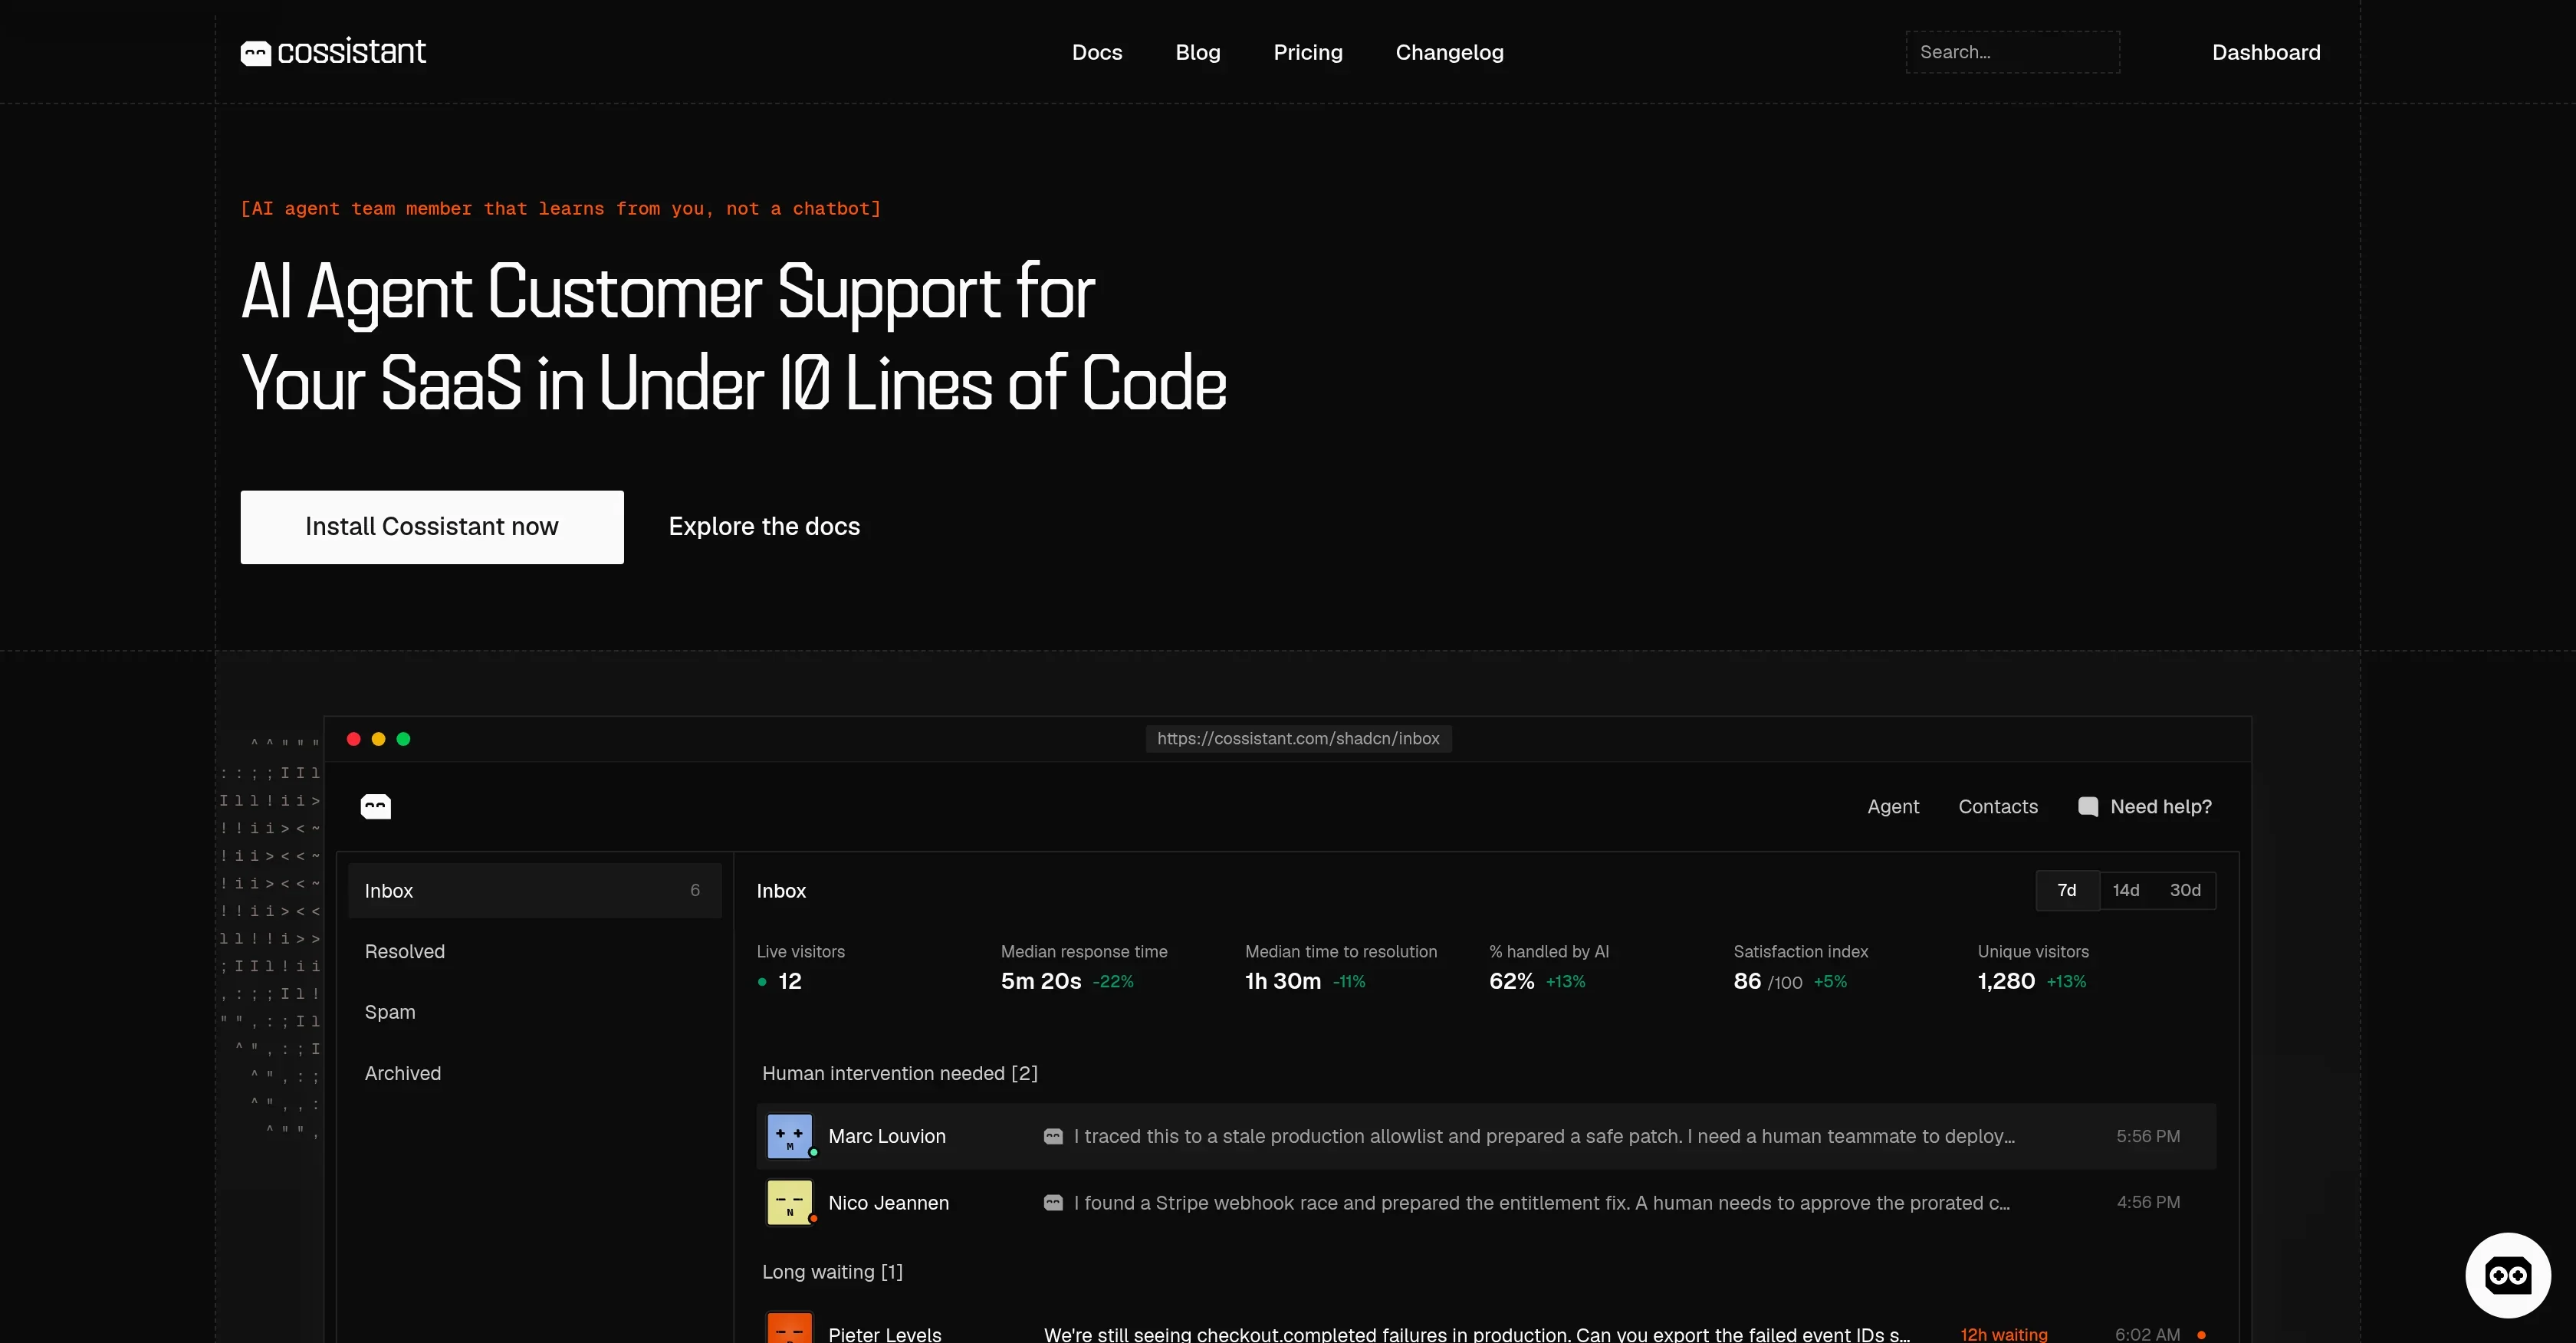Select the 7d time range
The height and width of the screenshot is (1343, 2576).
point(2067,890)
